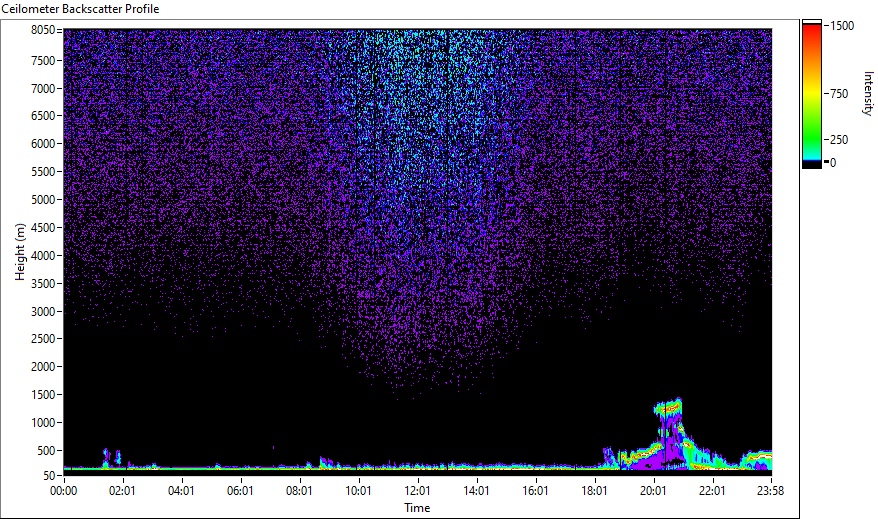The image size is (878, 519).
Task: Click the 04:01 time axis label
Action: click(x=181, y=491)
